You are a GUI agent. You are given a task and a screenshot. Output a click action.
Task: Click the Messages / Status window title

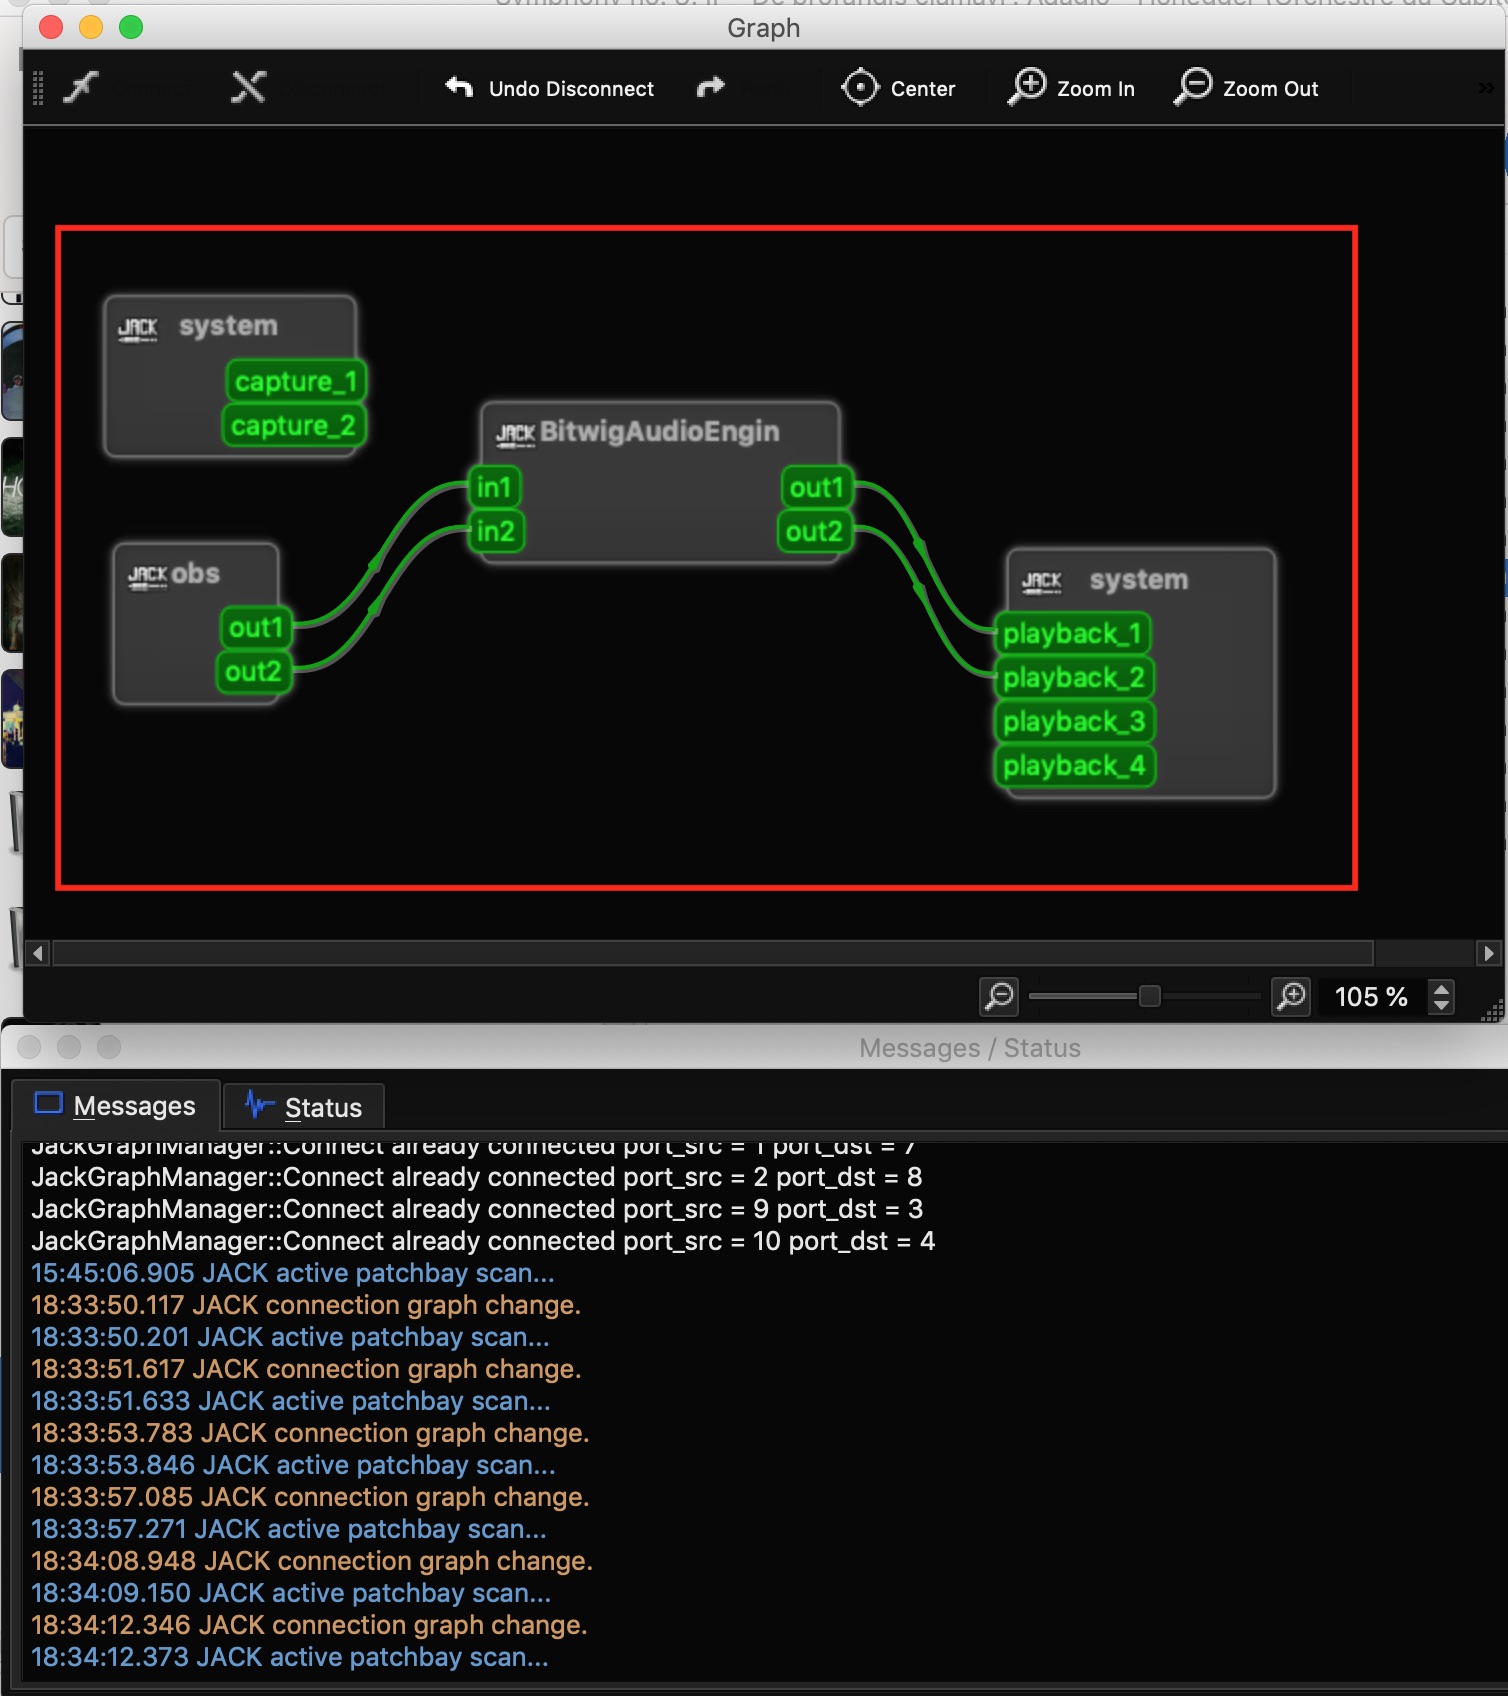[x=969, y=1048]
